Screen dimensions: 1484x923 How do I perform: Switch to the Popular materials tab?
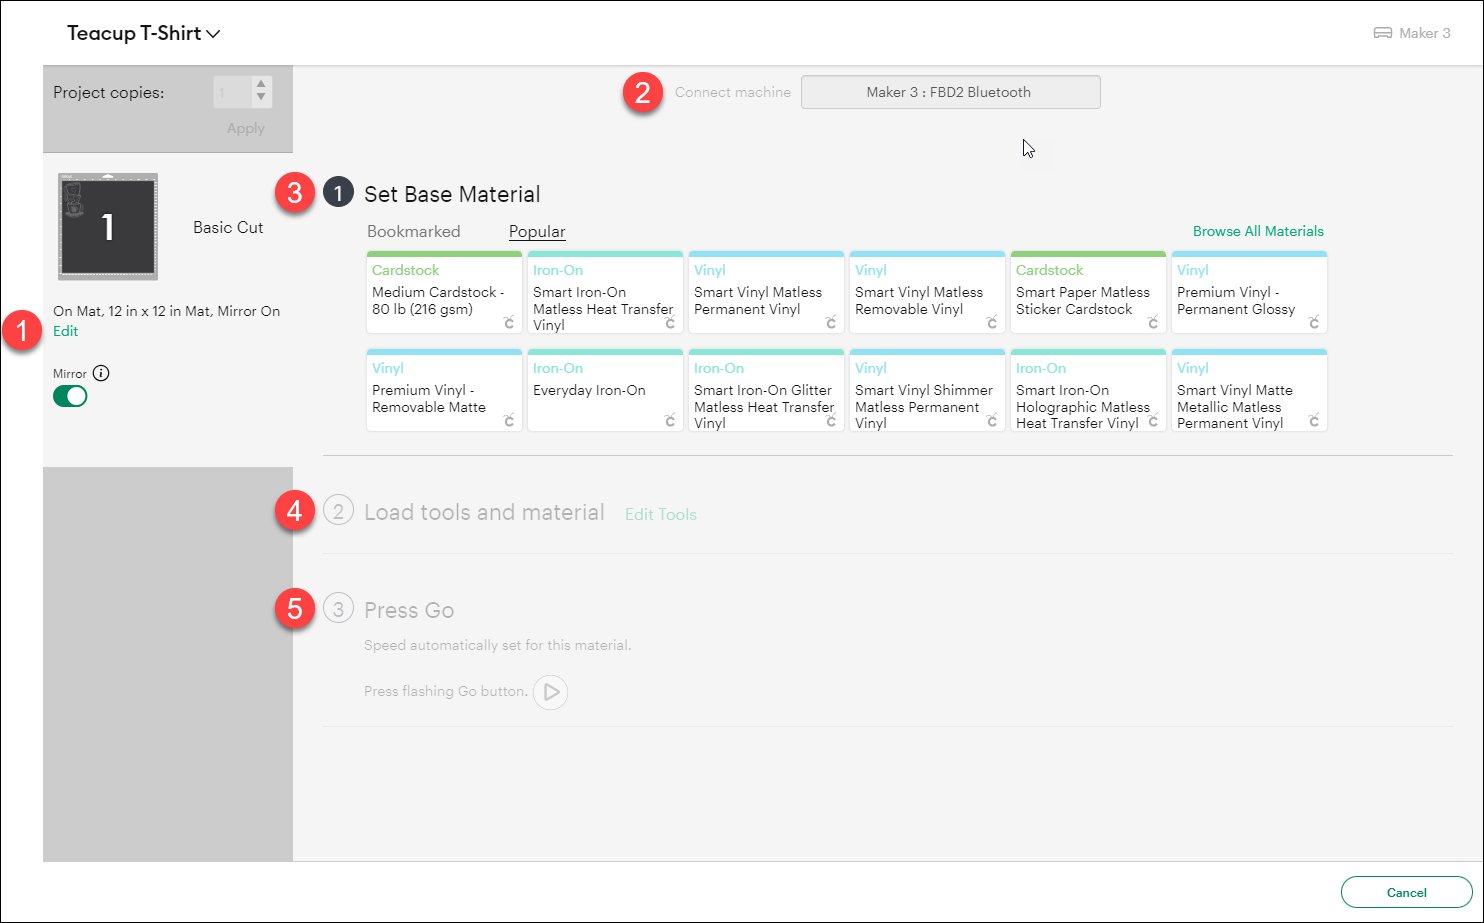pos(537,231)
